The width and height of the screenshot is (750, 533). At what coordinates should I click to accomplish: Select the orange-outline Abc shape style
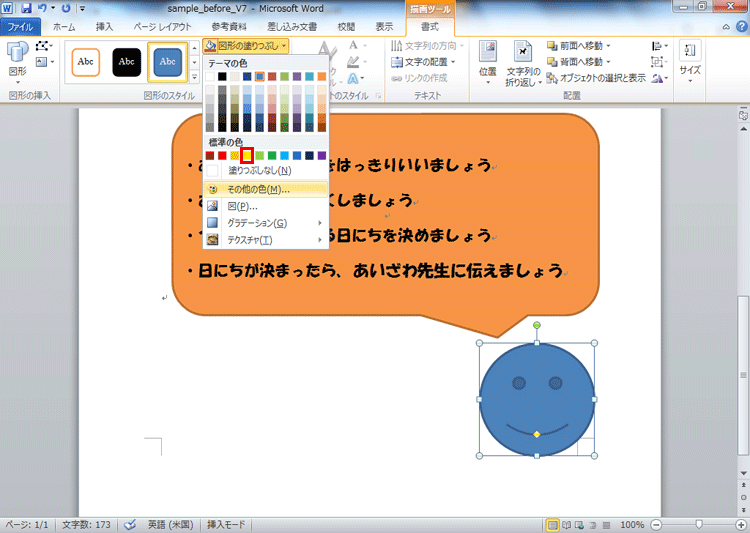(86, 62)
